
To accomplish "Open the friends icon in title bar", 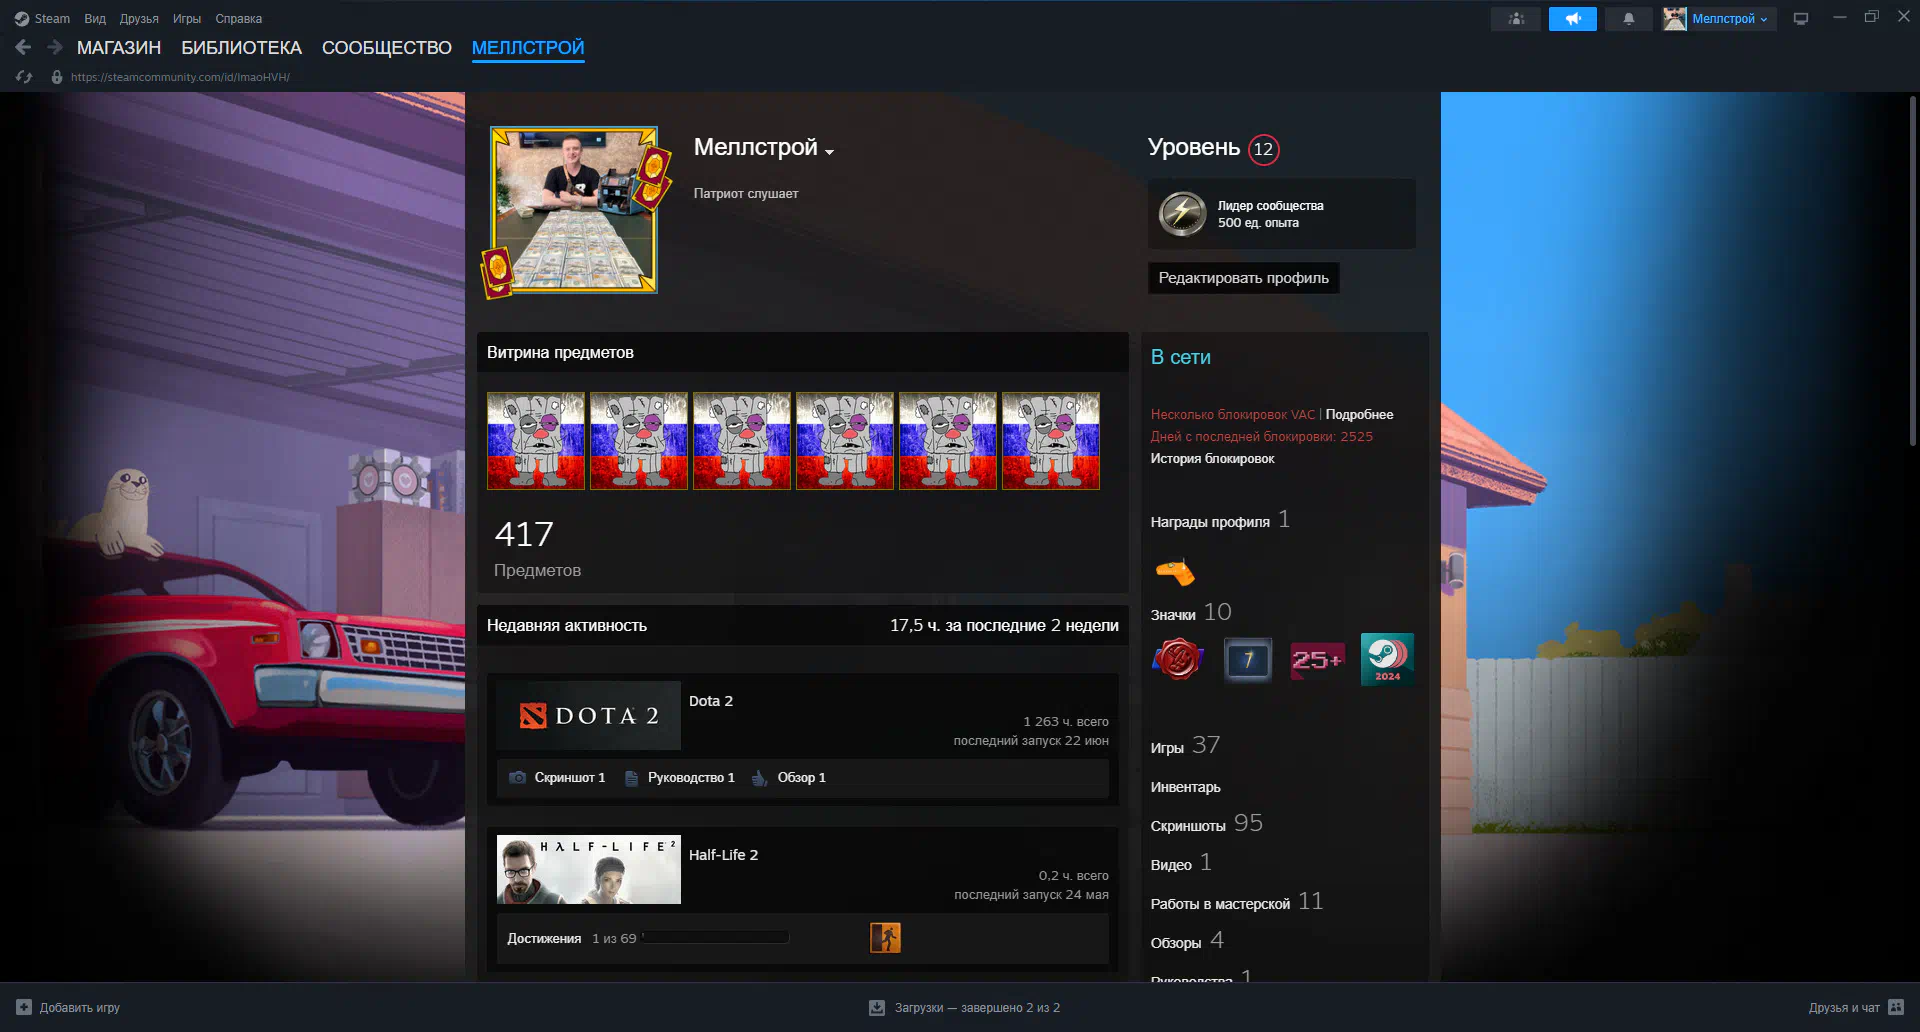I will click(x=1517, y=18).
